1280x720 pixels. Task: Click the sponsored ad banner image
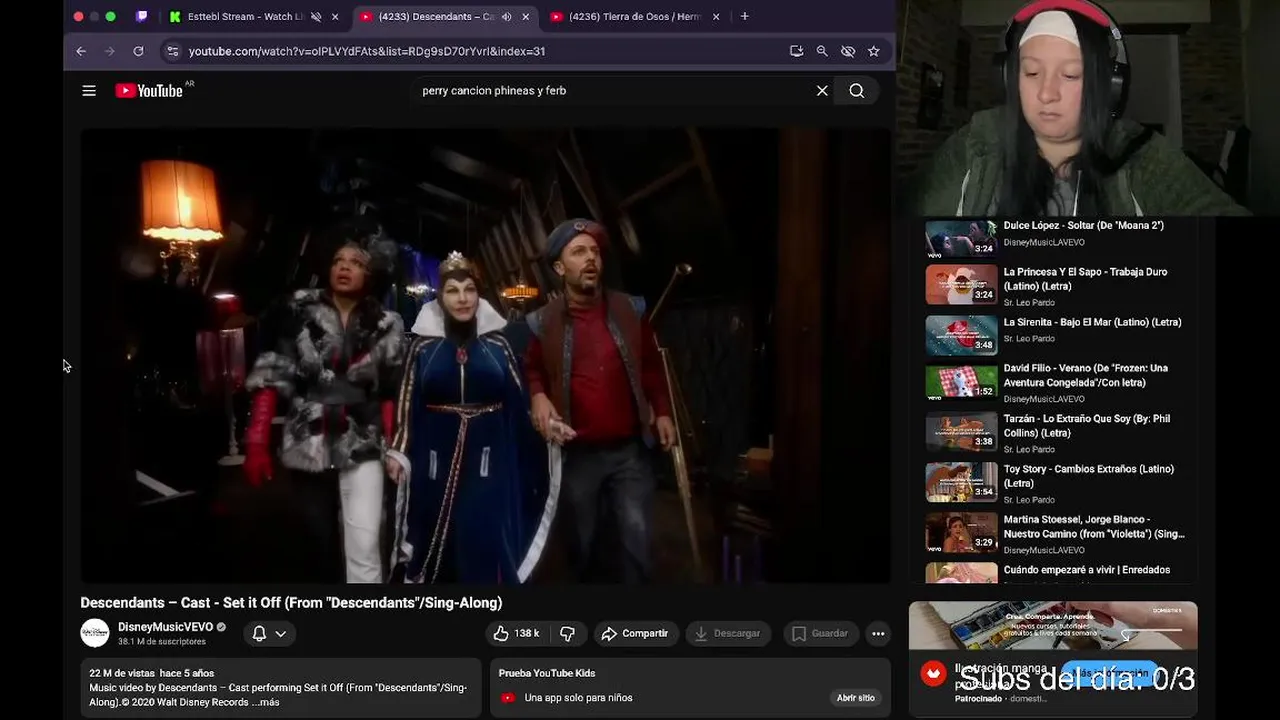1053,626
